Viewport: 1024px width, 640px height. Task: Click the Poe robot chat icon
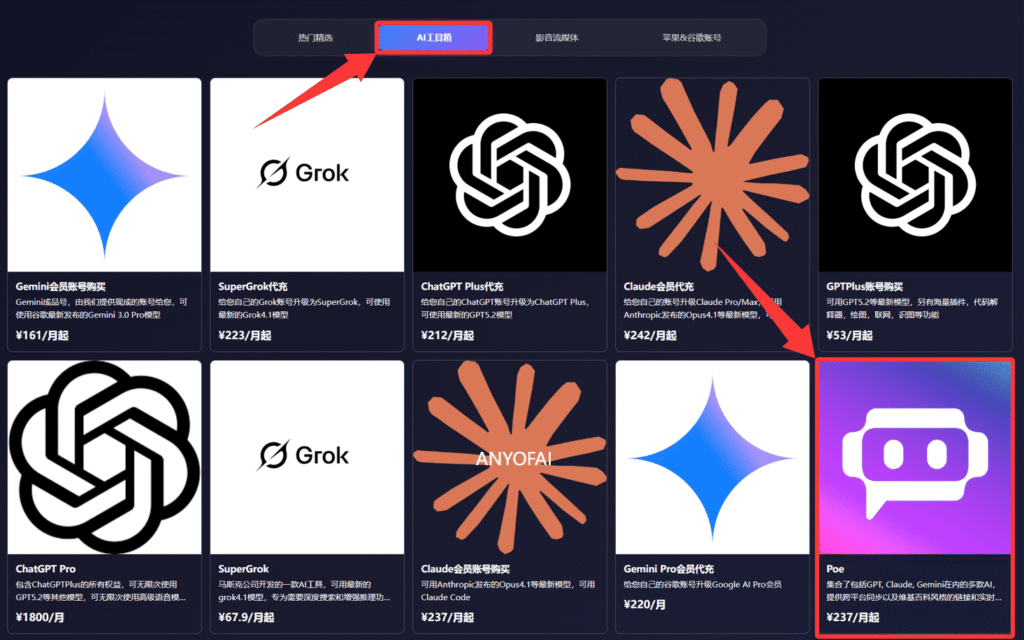click(x=915, y=457)
